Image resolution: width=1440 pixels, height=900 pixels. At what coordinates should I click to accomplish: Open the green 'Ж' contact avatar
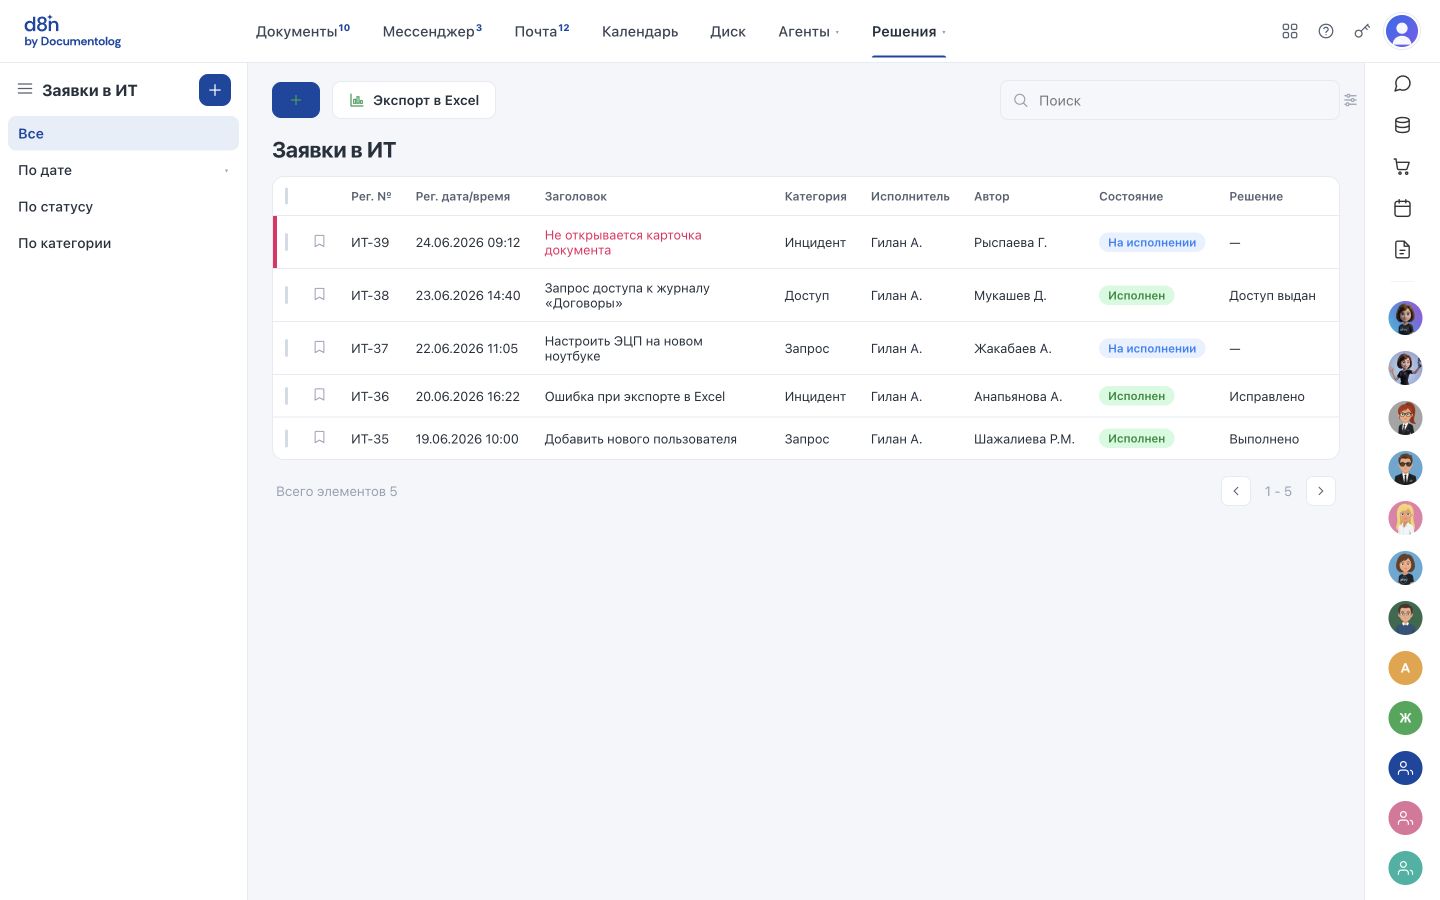click(x=1405, y=718)
